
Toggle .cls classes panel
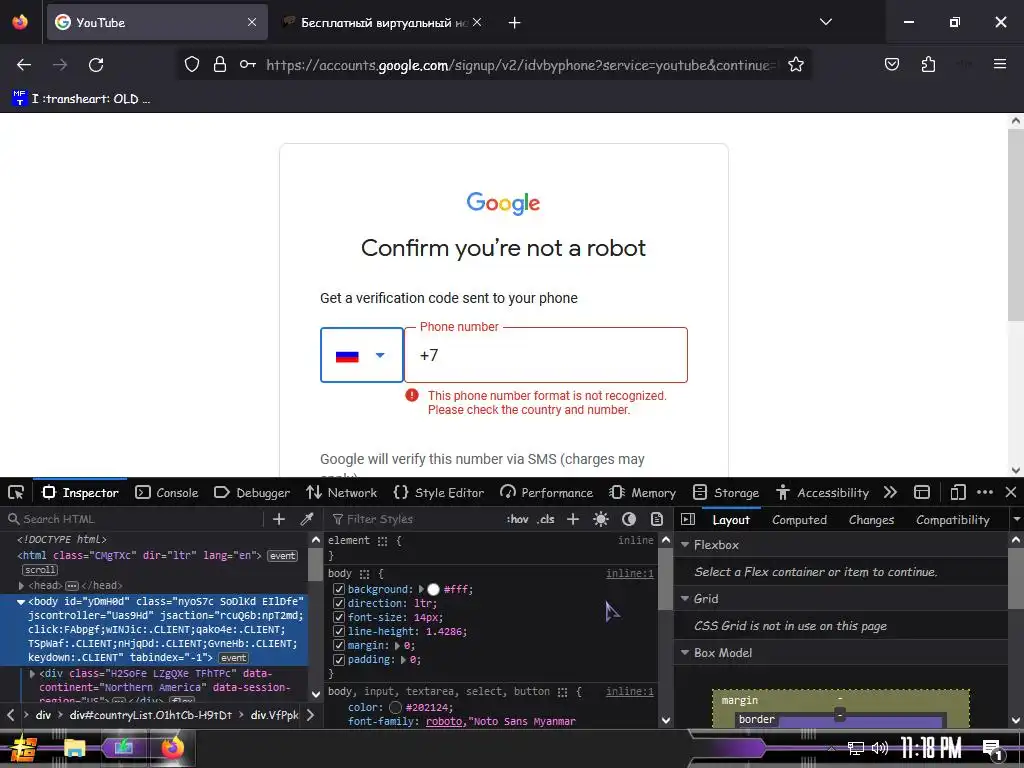546,519
